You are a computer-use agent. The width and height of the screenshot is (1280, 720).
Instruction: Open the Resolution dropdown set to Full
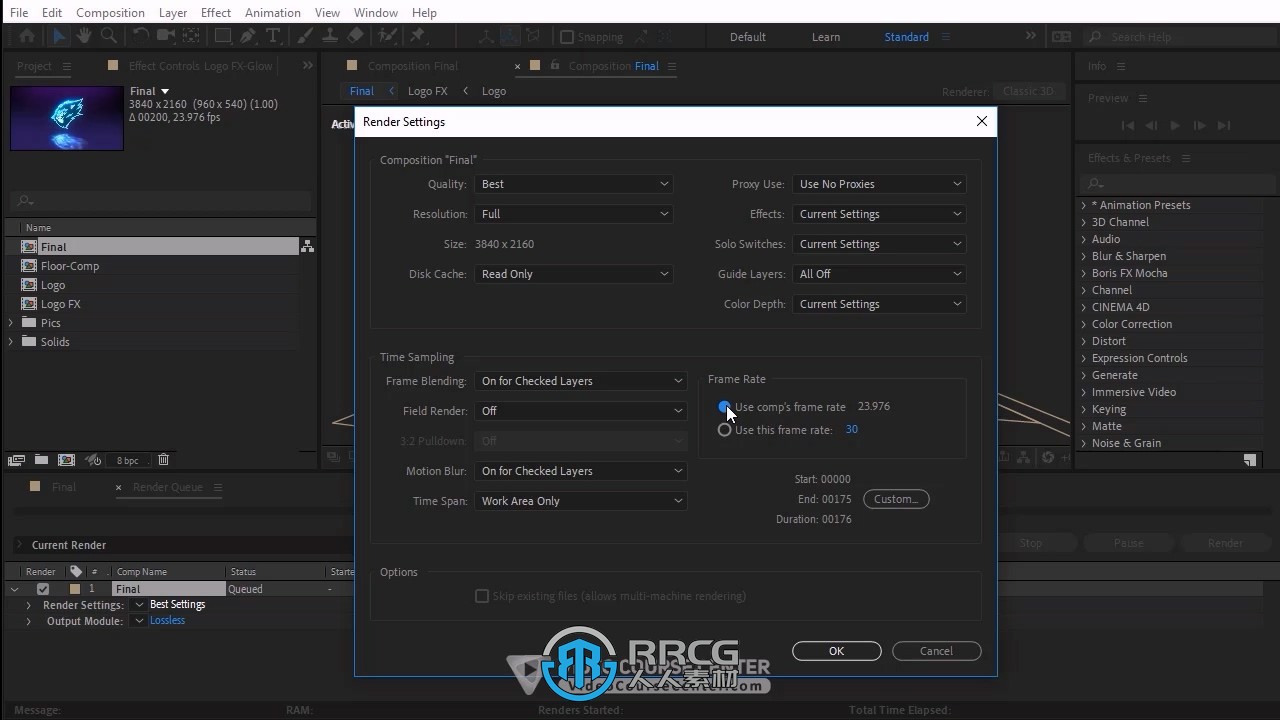tap(574, 214)
